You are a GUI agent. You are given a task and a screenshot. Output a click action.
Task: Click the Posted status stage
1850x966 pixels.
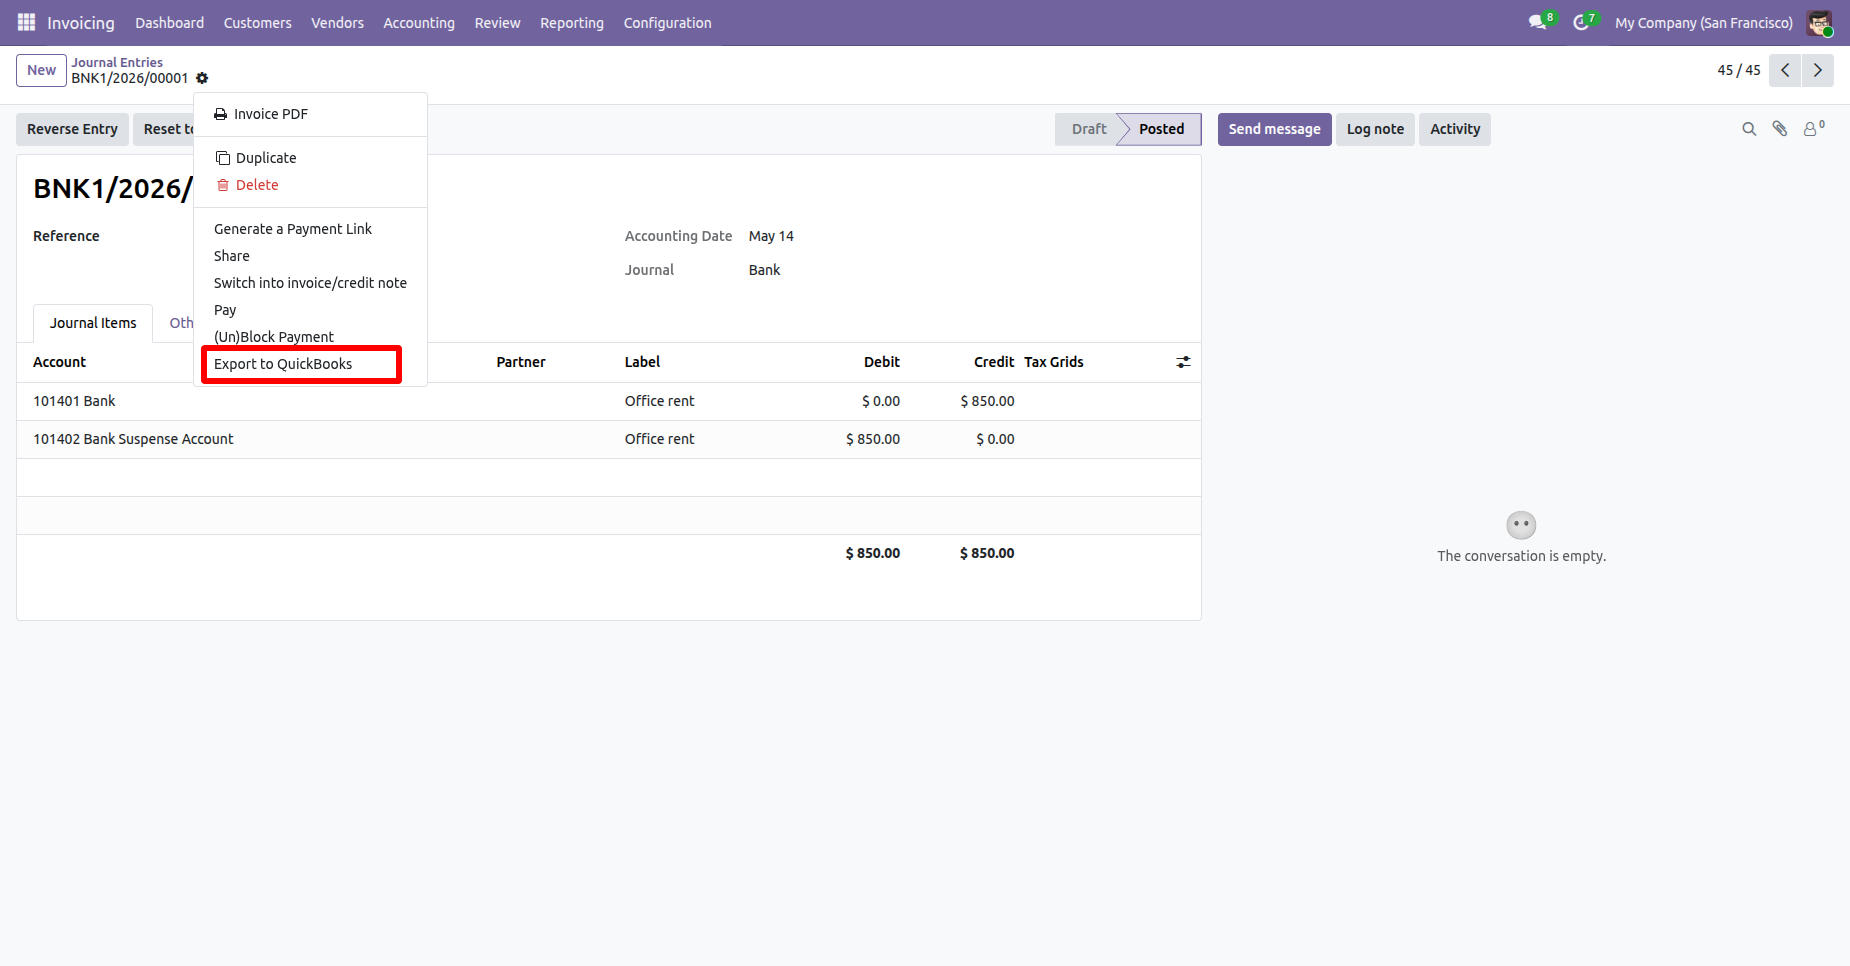click(x=1161, y=129)
